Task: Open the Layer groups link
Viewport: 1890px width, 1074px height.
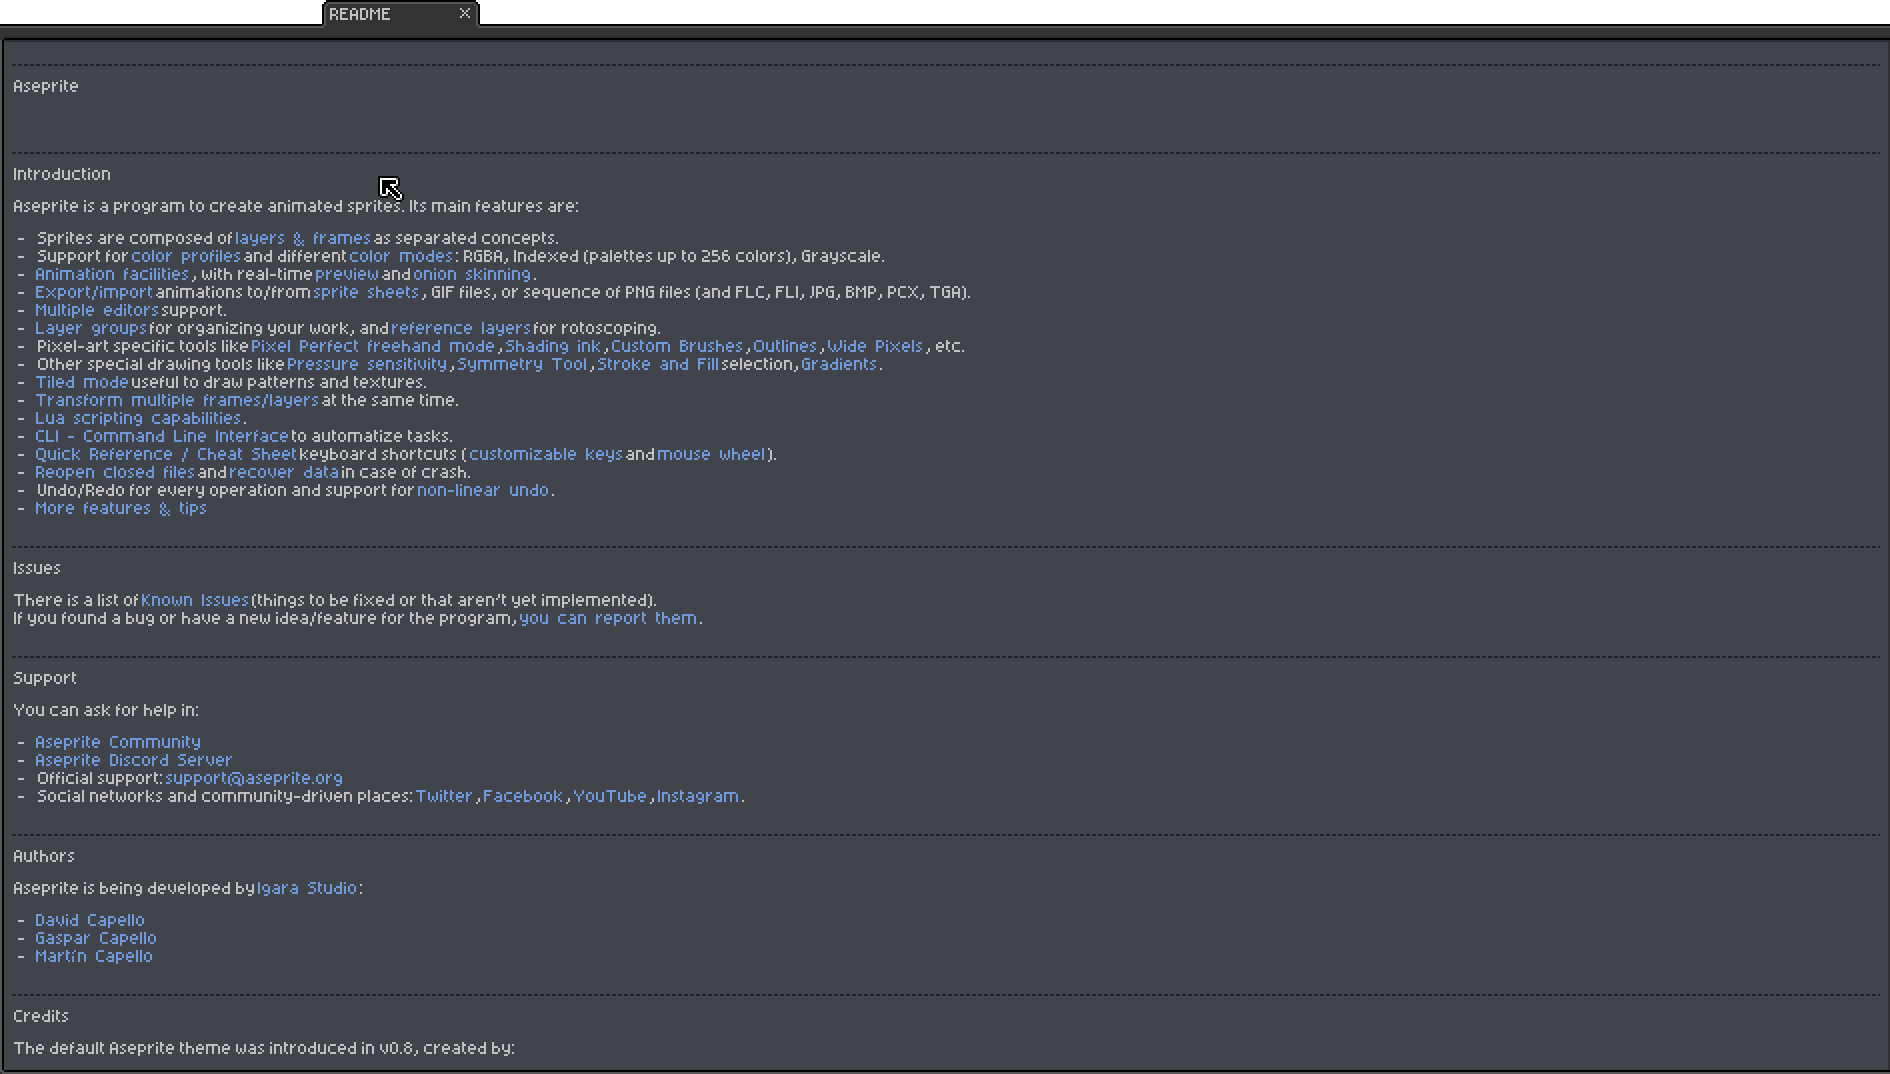Action: click(91, 328)
